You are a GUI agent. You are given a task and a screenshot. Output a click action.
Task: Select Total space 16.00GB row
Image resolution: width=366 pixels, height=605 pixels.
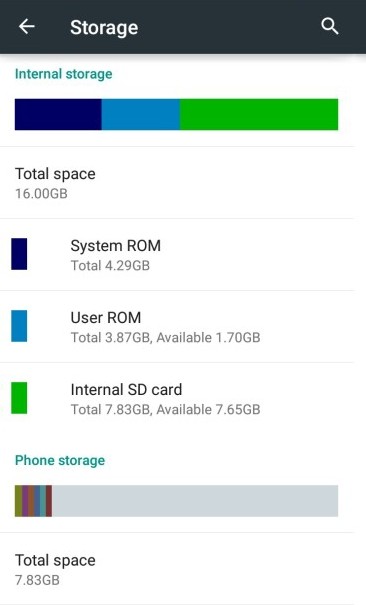177,183
